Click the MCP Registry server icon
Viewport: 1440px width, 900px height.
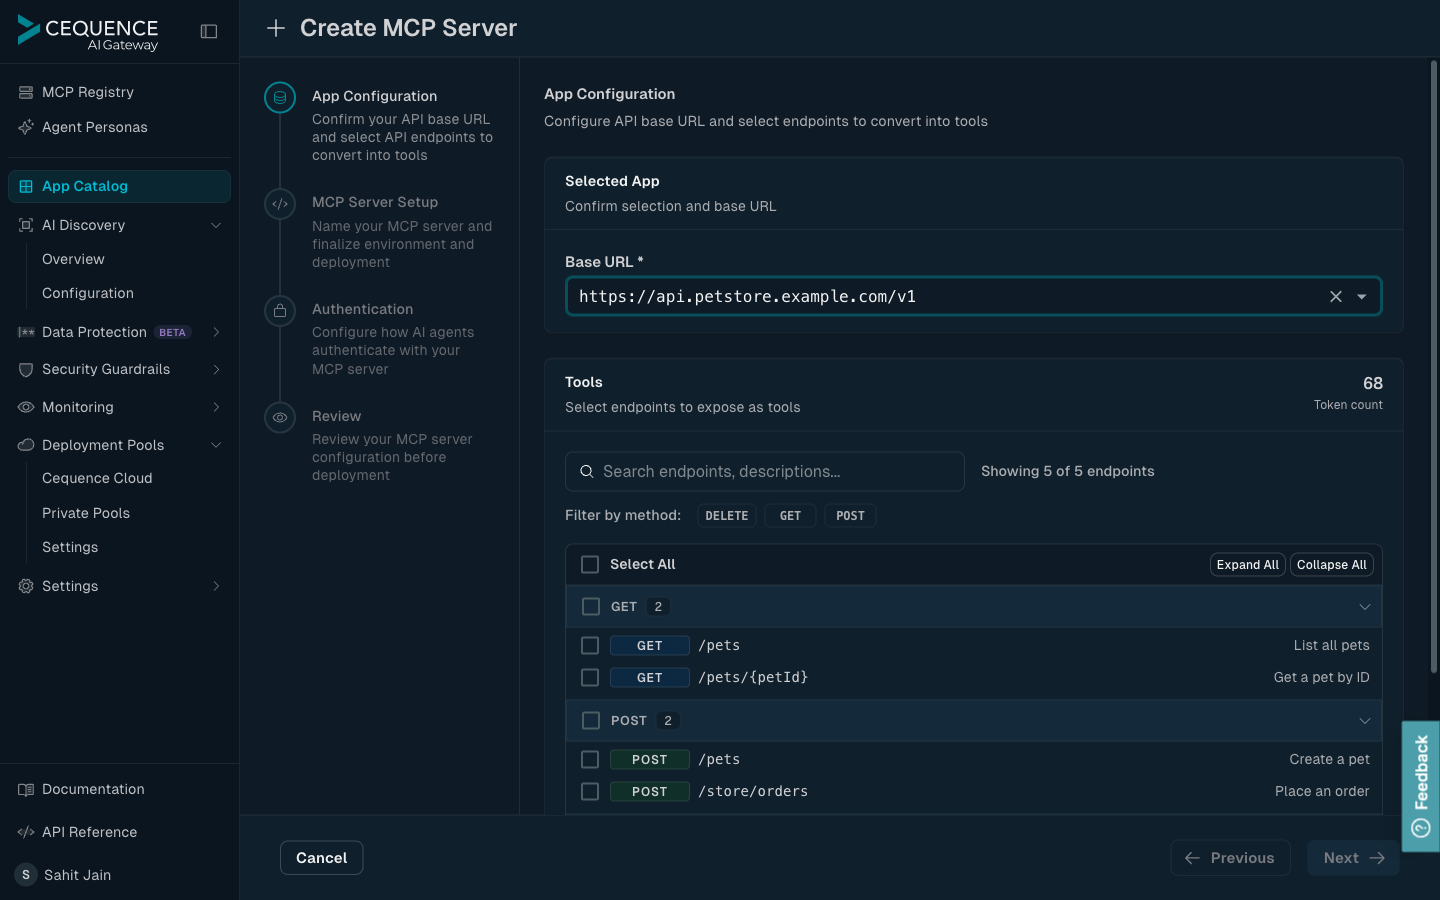(x=26, y=92)
